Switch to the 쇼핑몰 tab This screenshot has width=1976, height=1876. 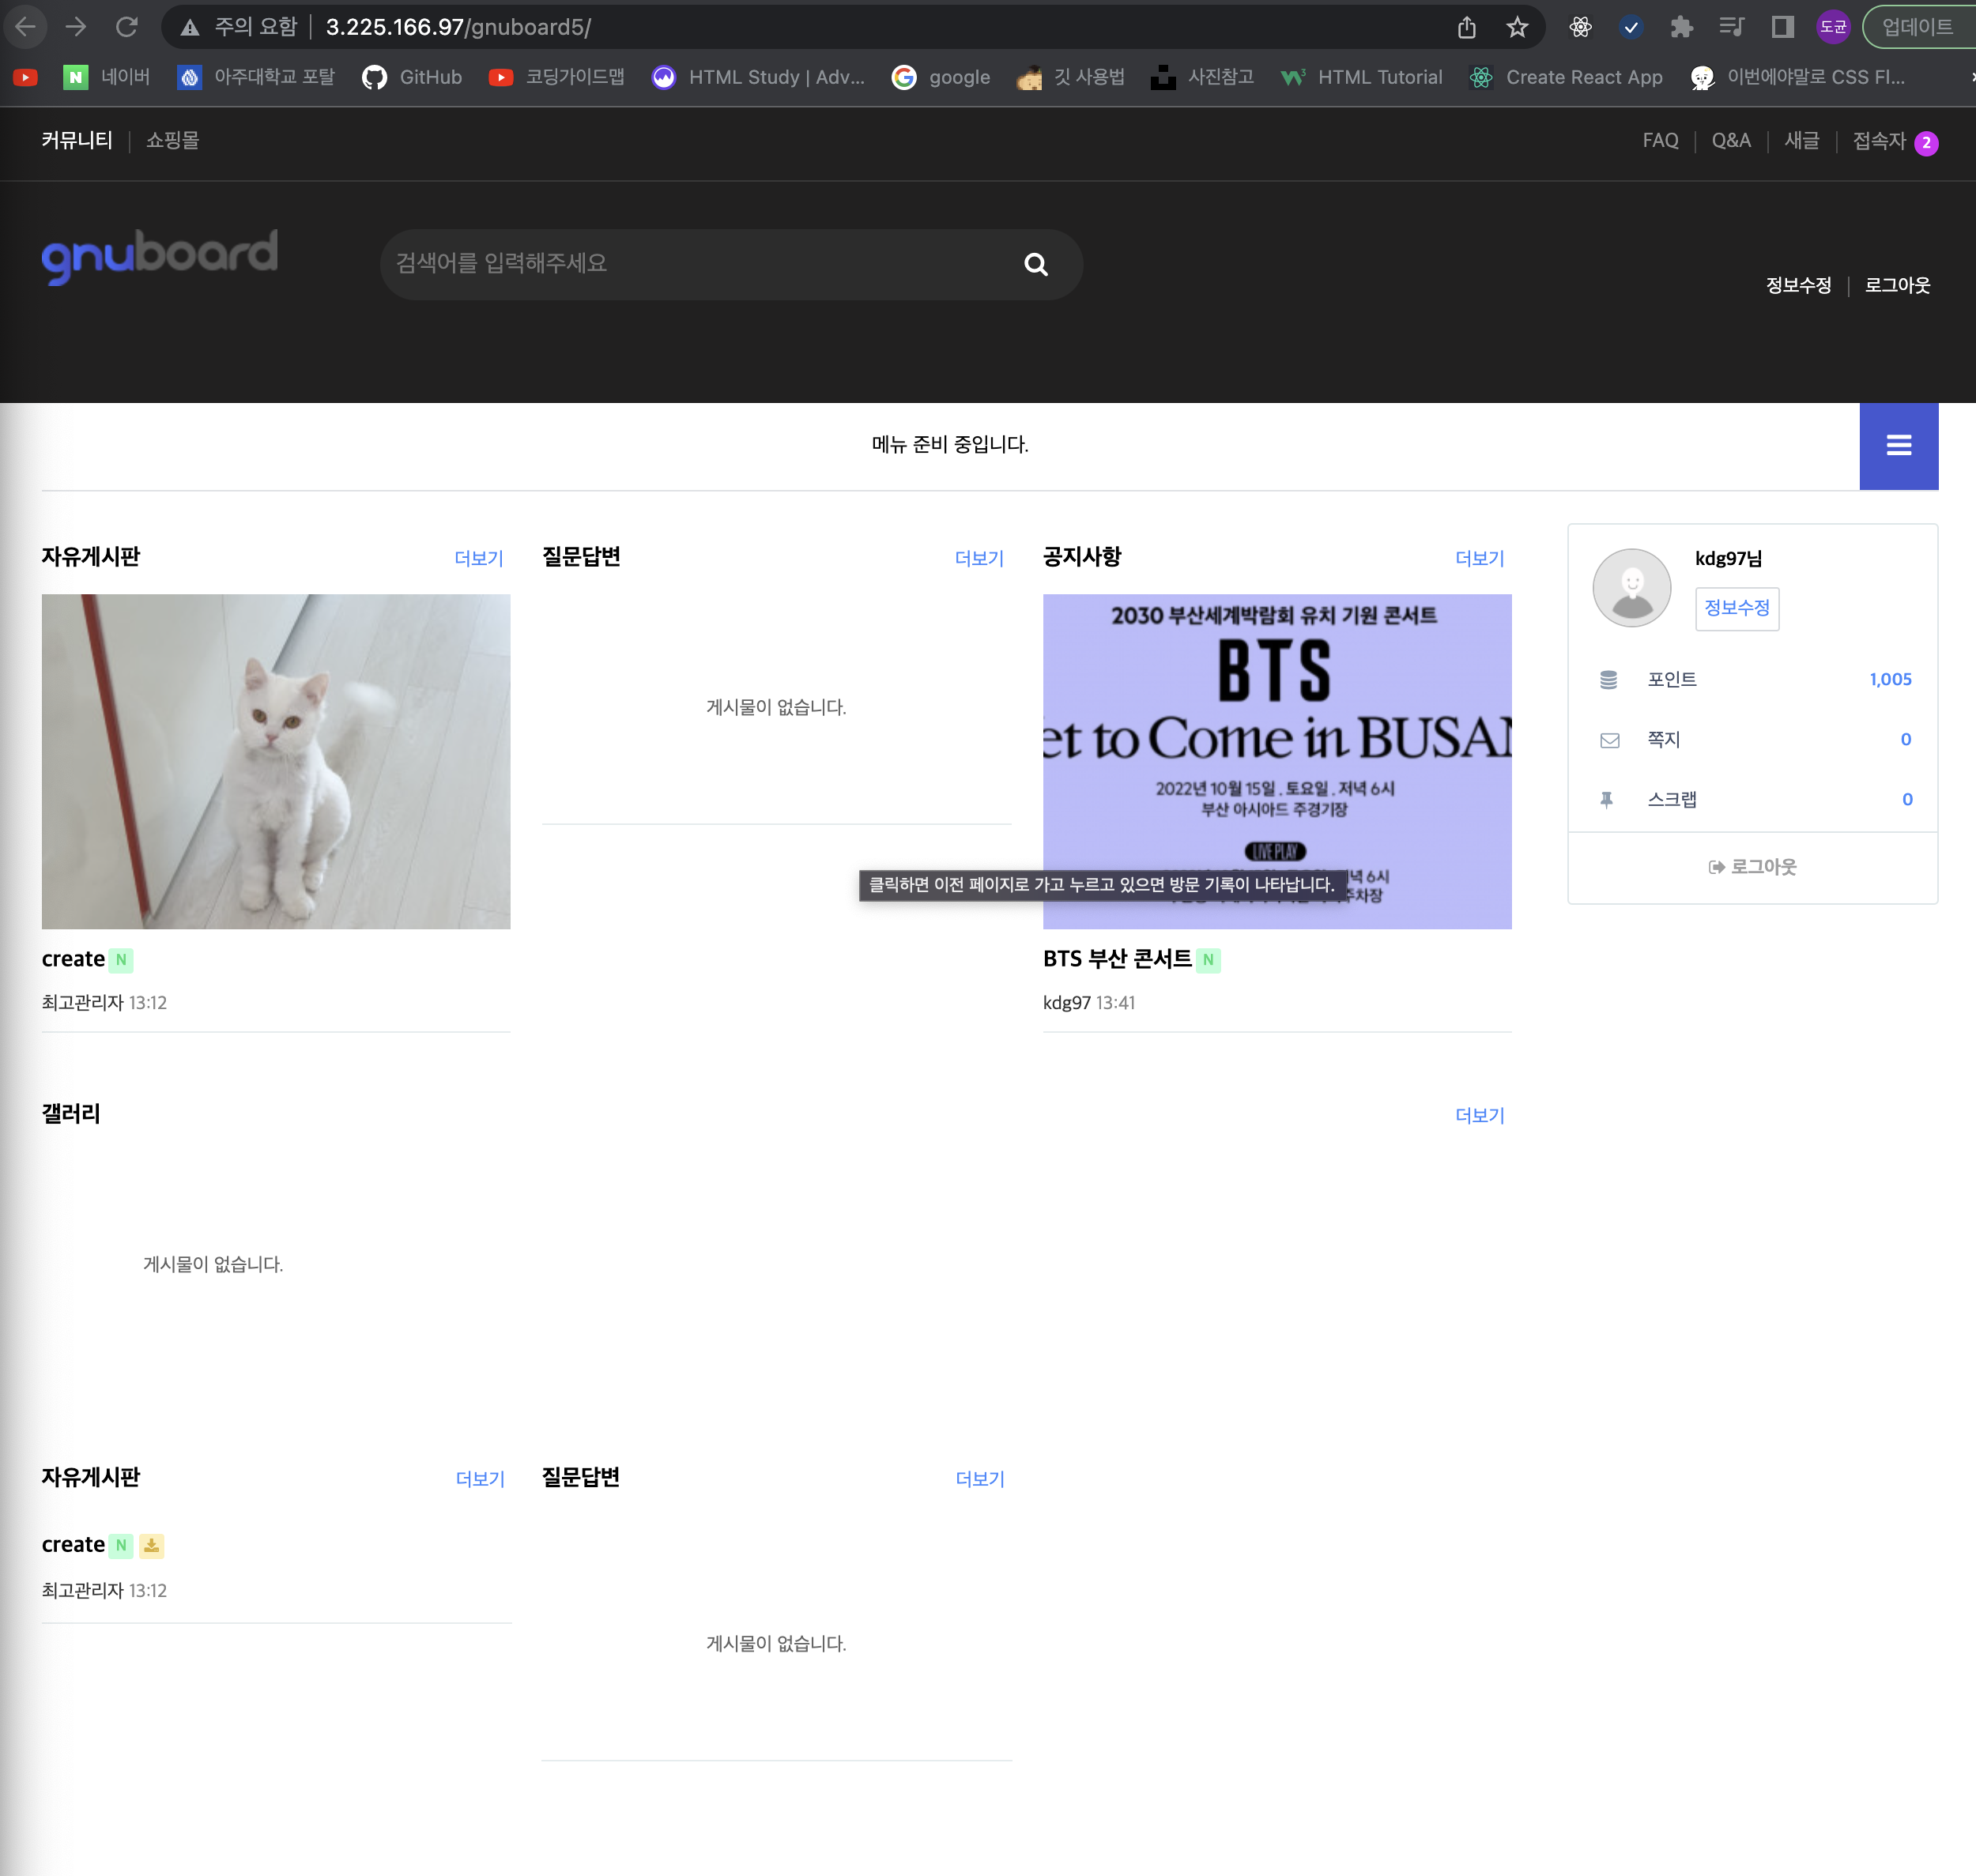click(172, 140)
